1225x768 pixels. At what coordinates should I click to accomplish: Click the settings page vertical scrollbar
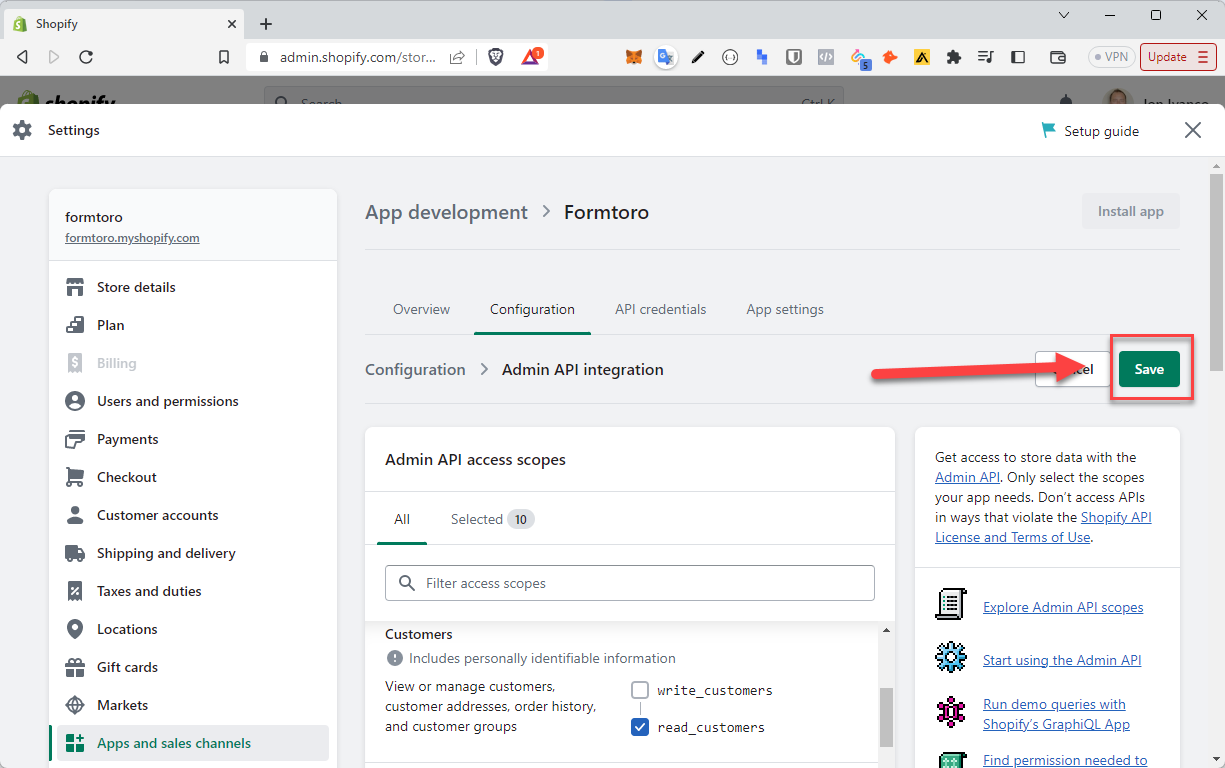click(1216, 272)
